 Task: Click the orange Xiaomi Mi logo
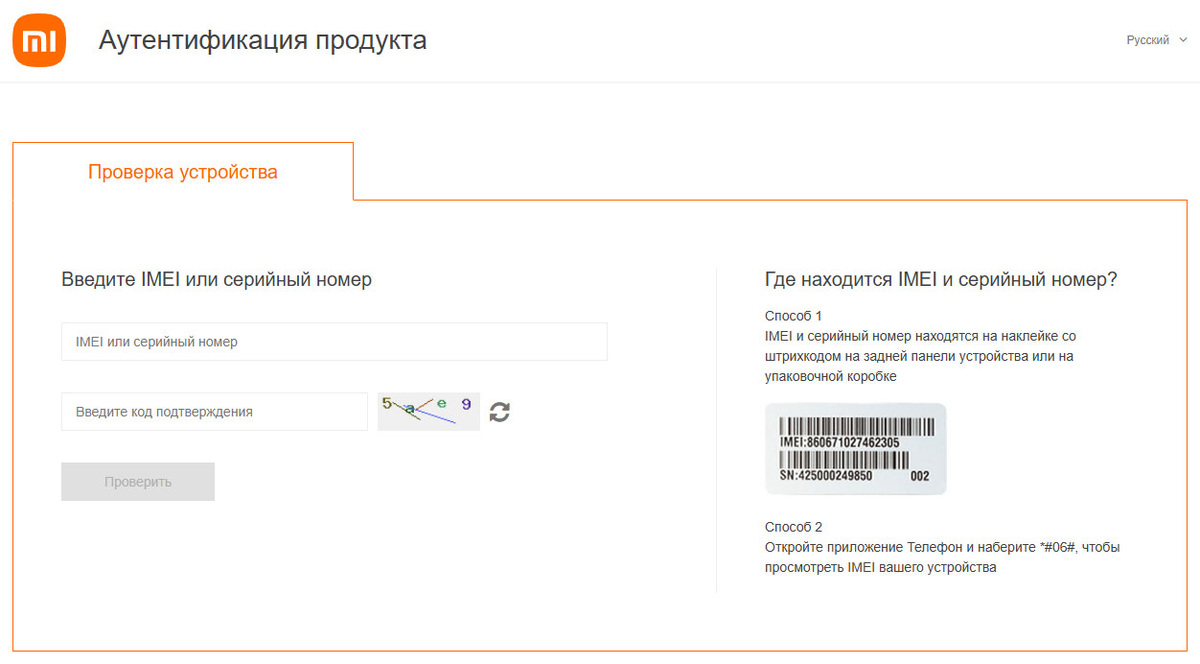[x=39, y=40]
